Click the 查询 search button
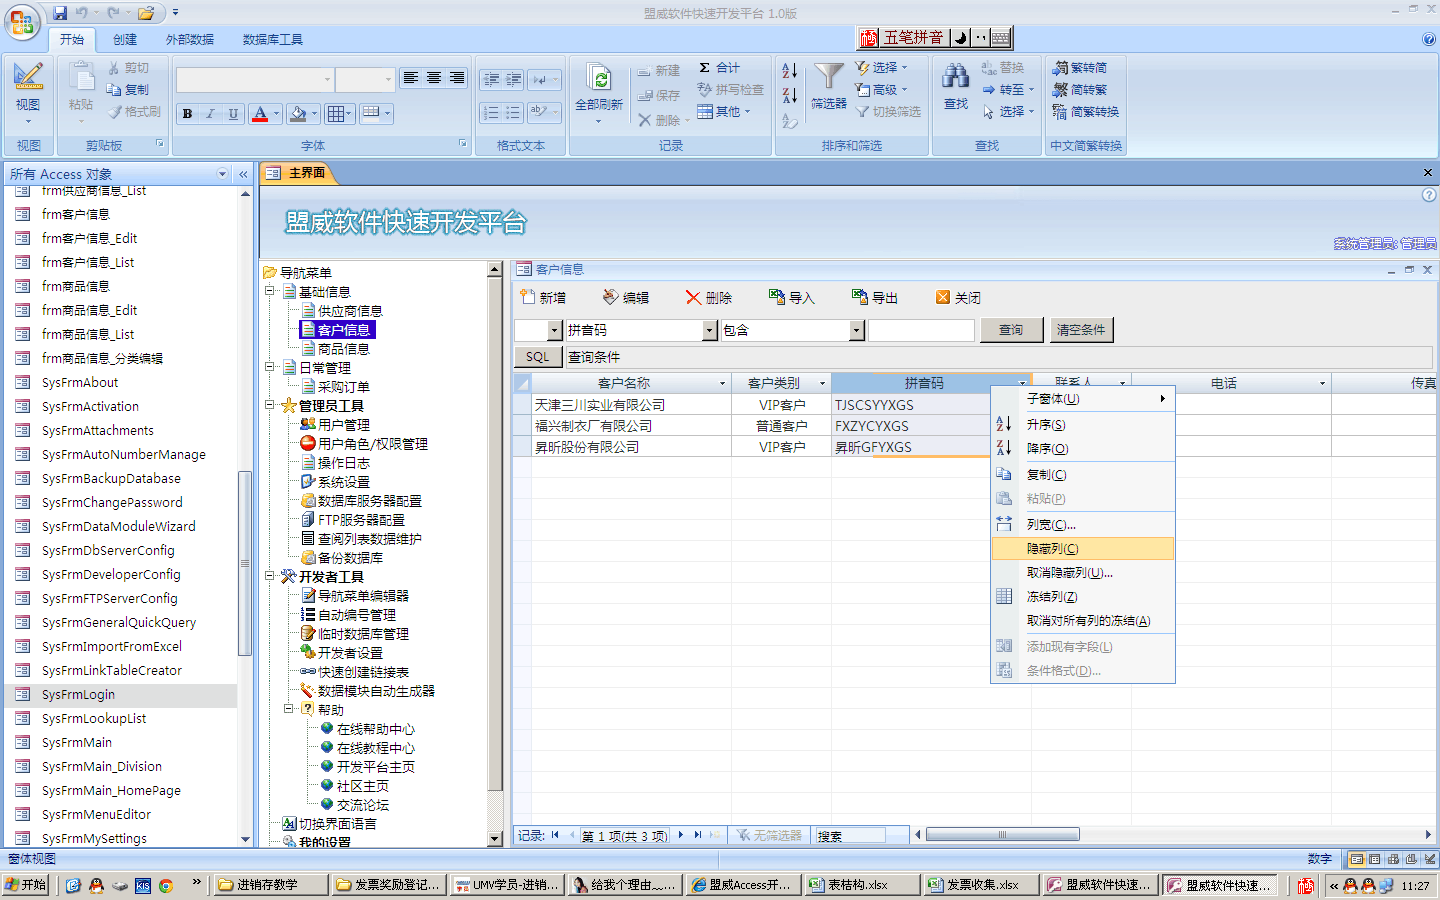The image size is (1440, 900). pos(1011,330)
